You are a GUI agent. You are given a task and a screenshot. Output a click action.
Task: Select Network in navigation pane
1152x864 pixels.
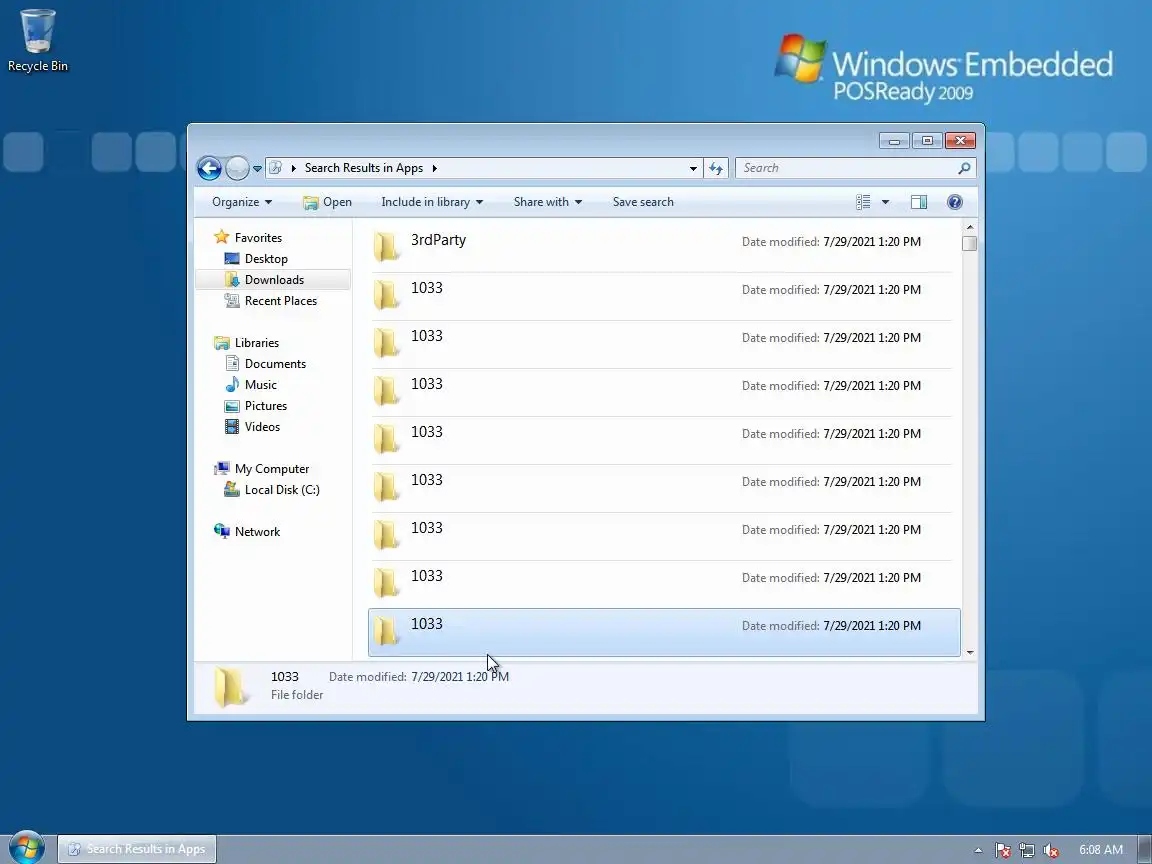257,532
